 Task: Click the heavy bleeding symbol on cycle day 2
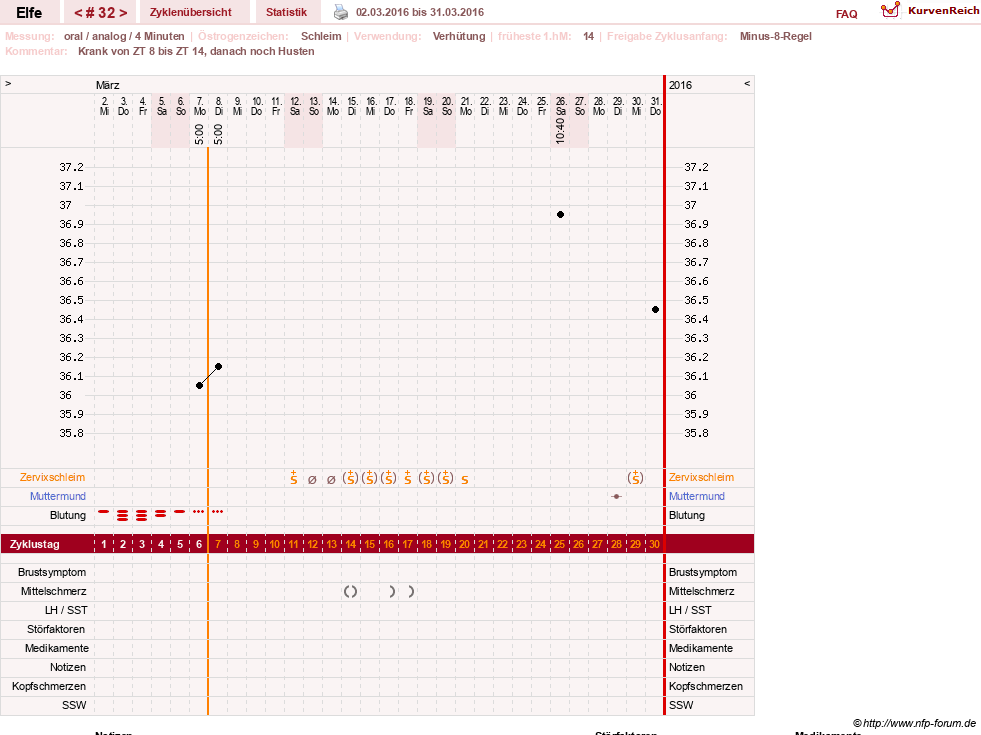(123, 515)
